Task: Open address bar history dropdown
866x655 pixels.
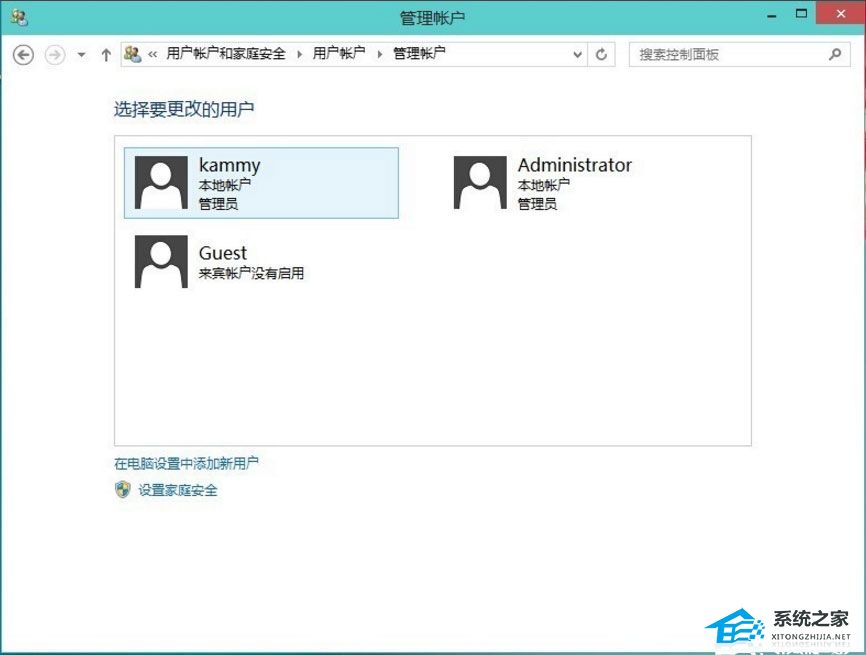Action: coord(577,55)
